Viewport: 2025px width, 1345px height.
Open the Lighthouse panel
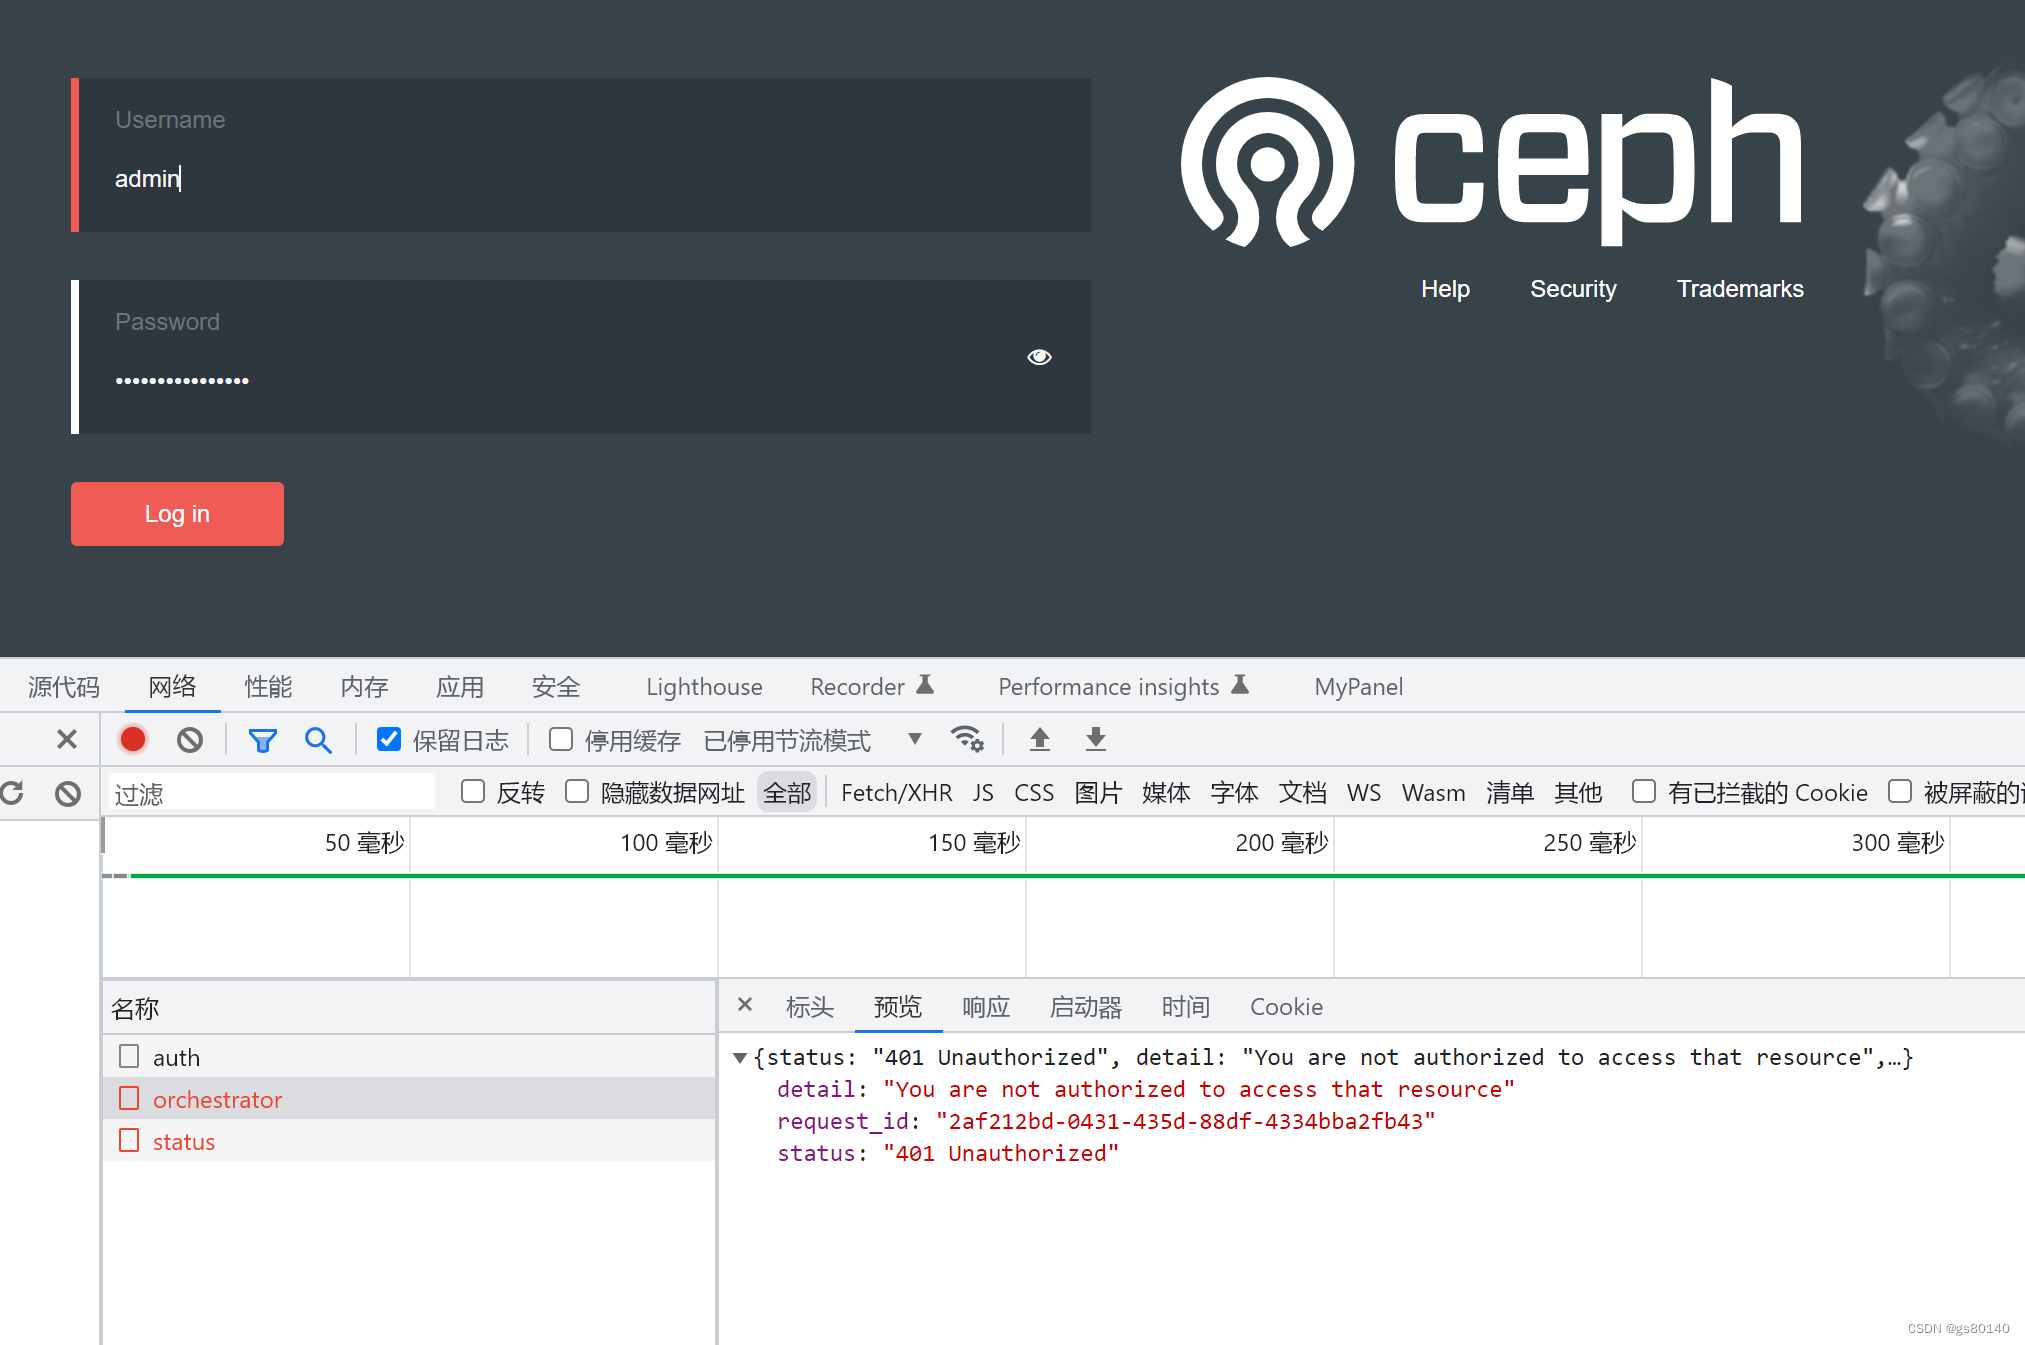(703, 687)
